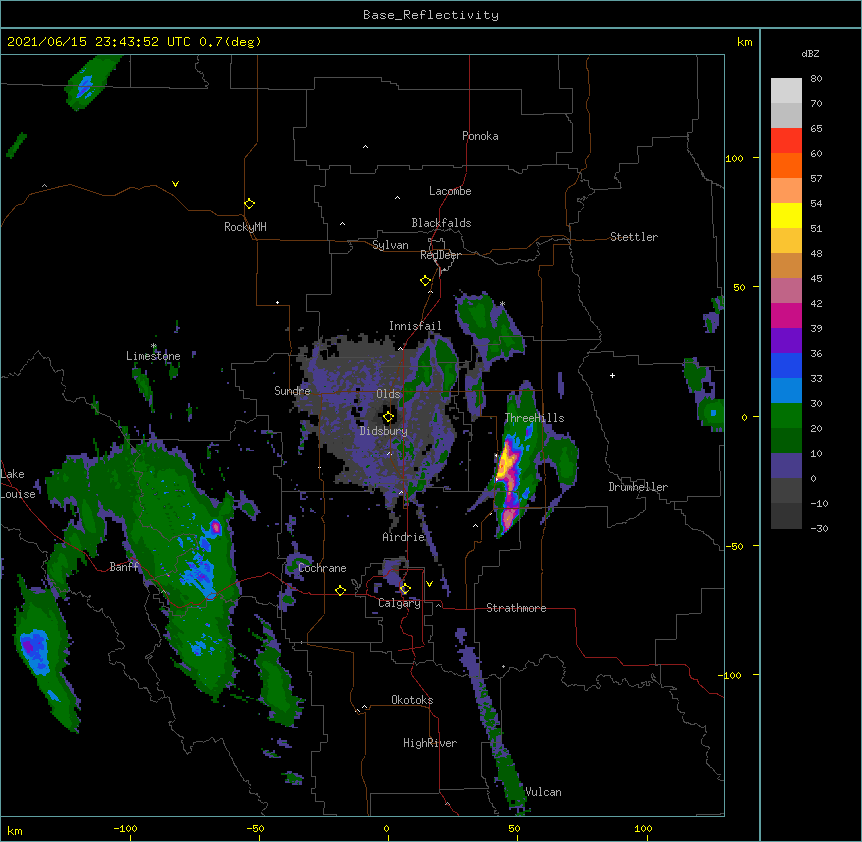Screen dimensions: 862x842
Task: Click the 45 value in dBZ legend
Action: (x=816, y=279)
